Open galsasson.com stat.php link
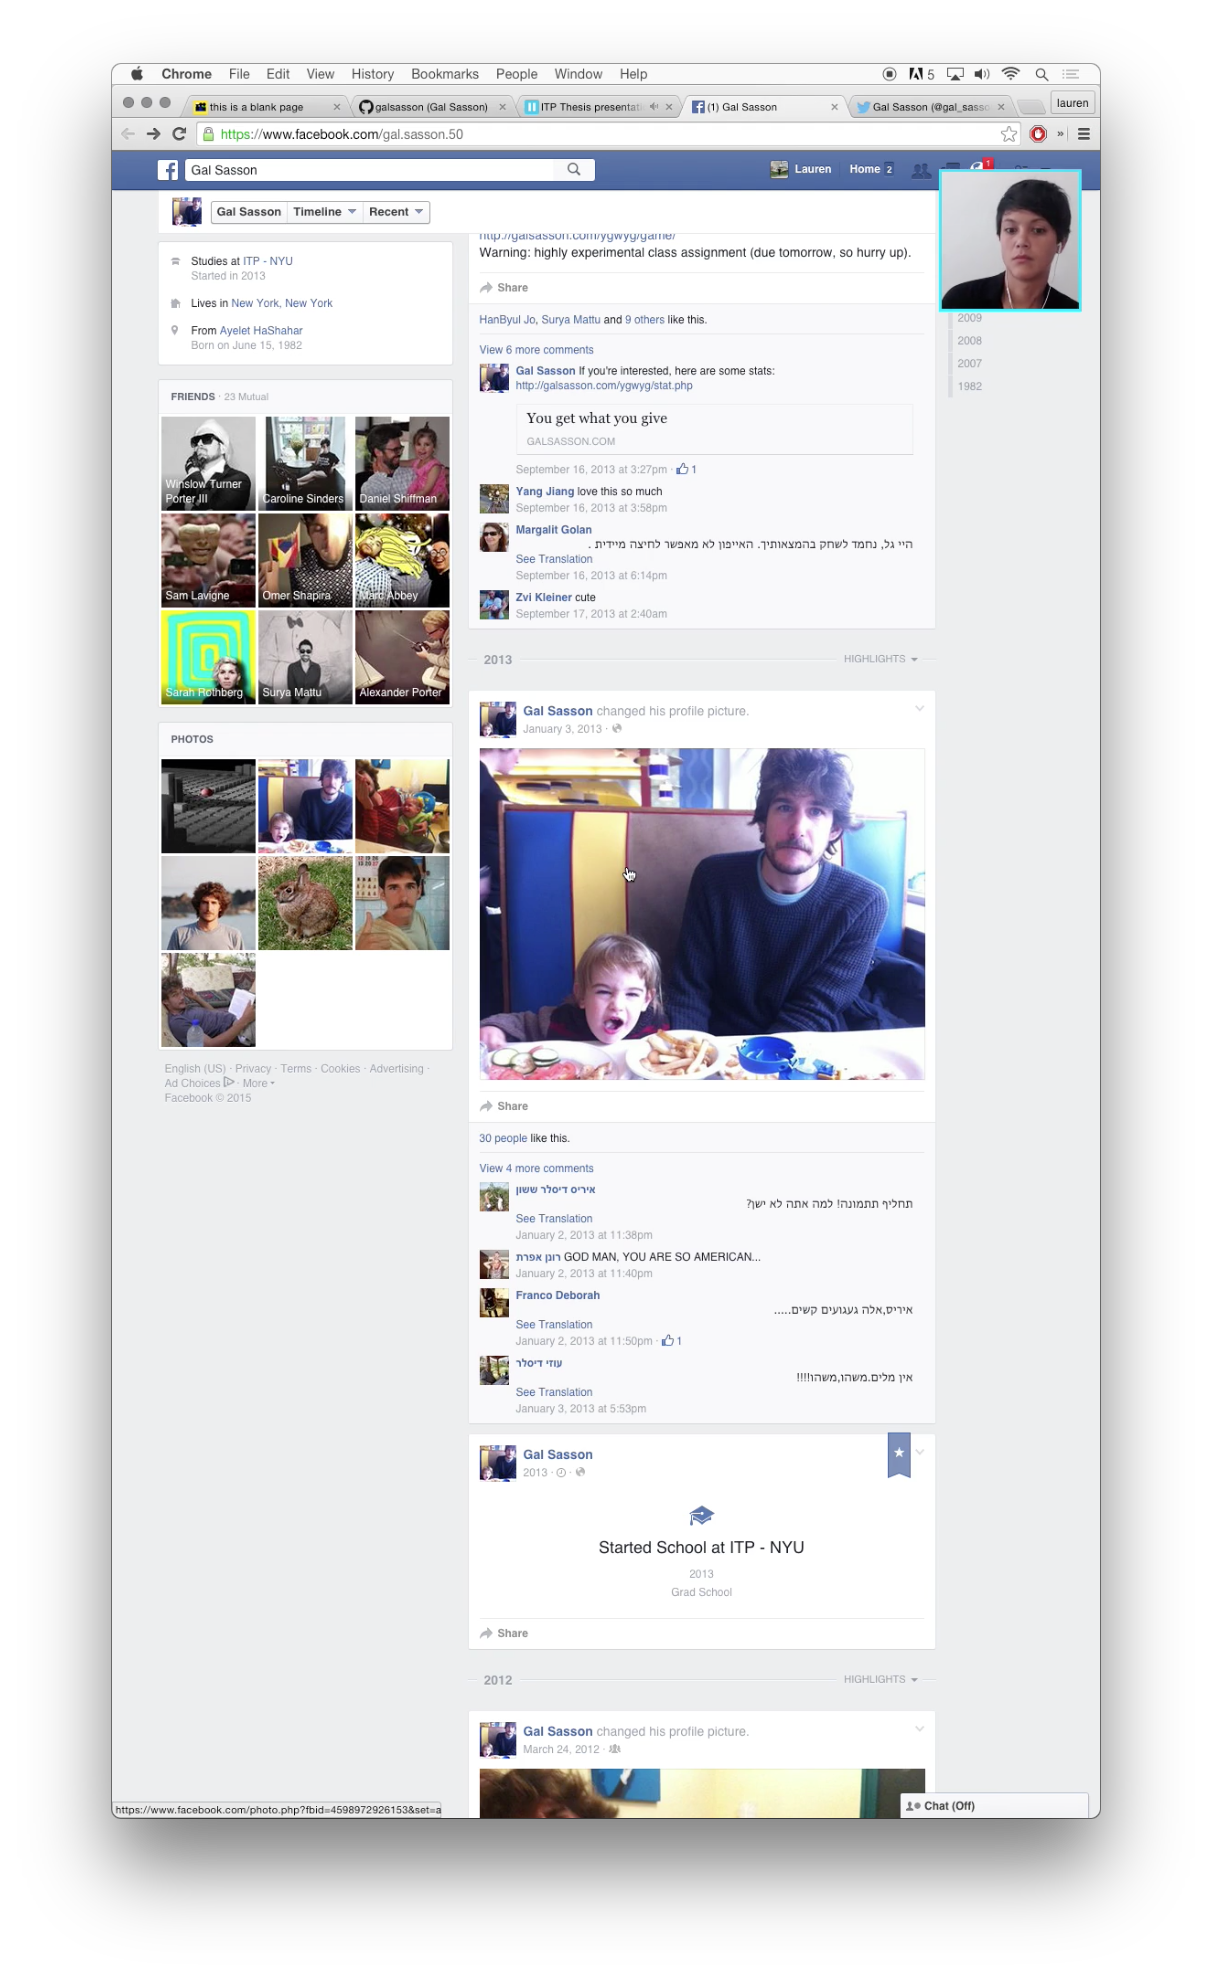Screen dimensions: 1212x1978 tap(604, 385)
